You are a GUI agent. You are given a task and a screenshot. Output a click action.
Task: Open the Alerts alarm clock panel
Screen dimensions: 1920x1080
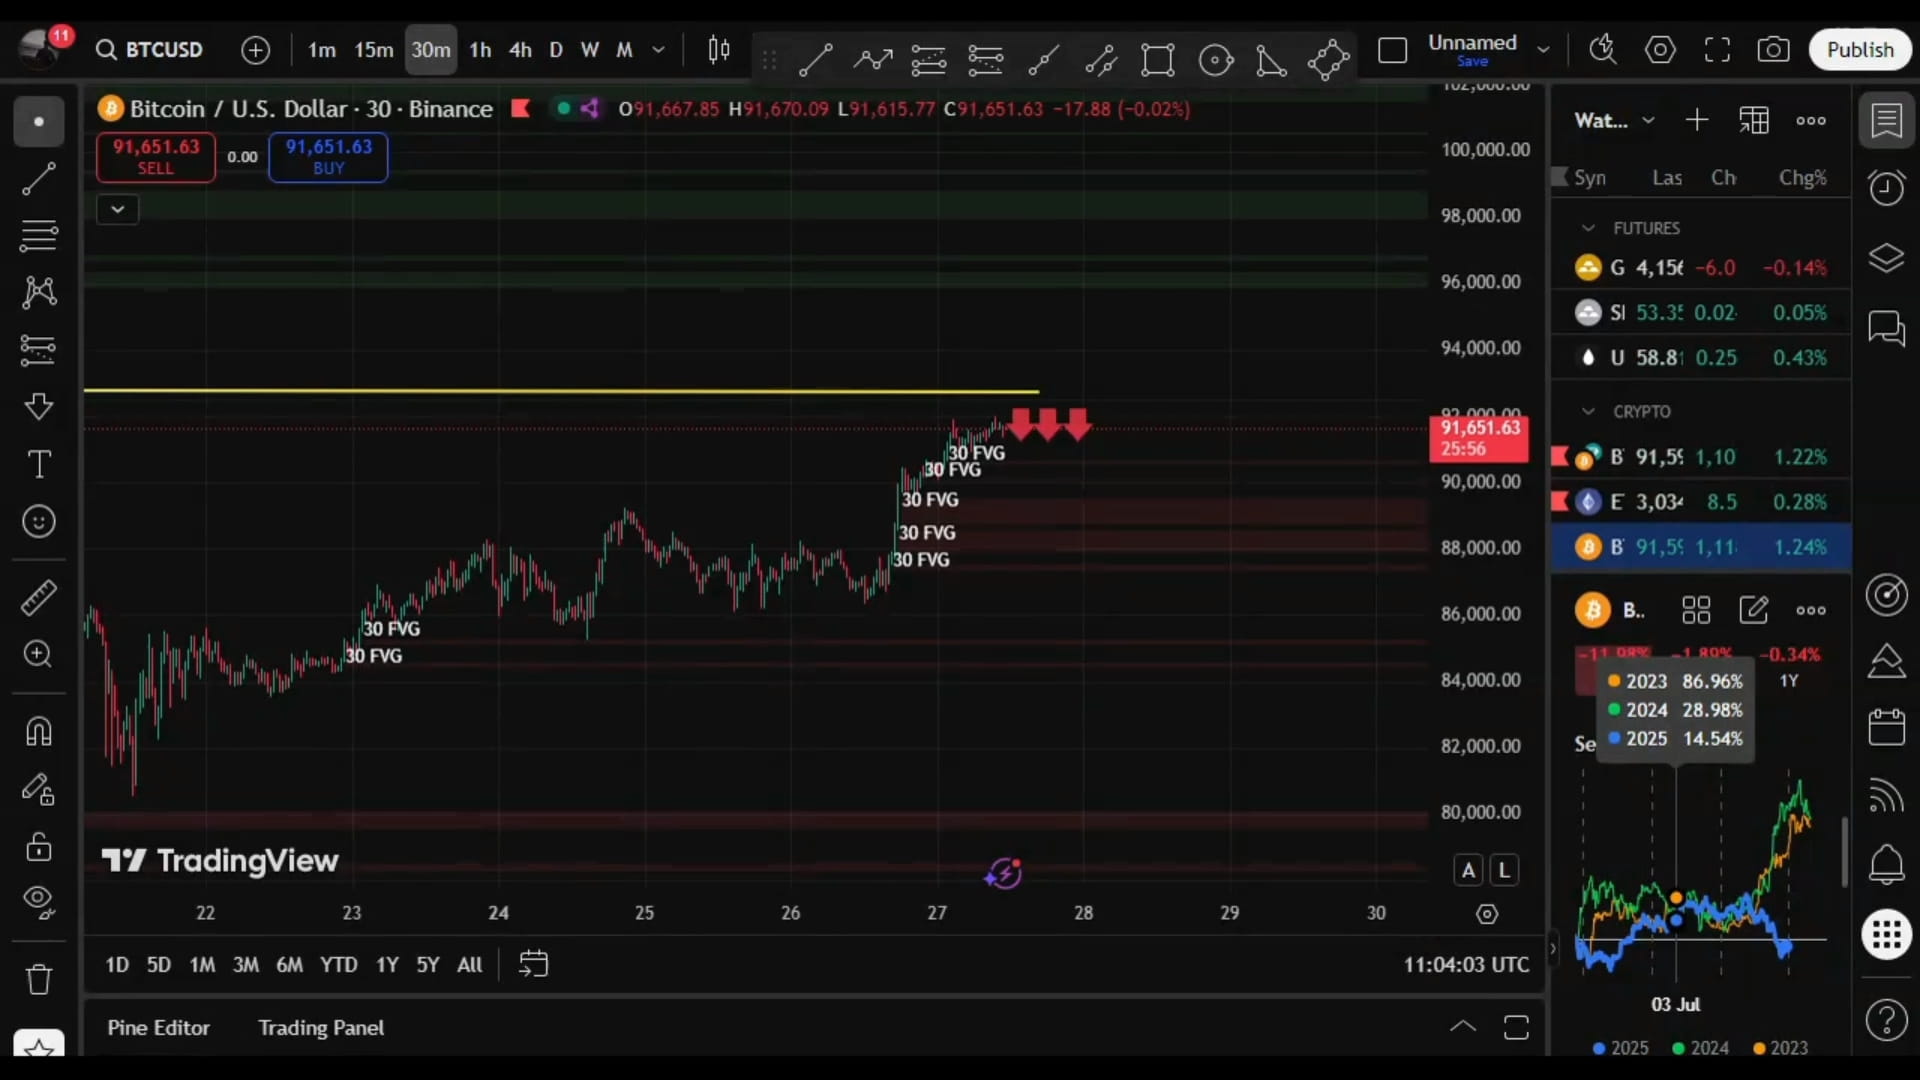[1886, 188]
